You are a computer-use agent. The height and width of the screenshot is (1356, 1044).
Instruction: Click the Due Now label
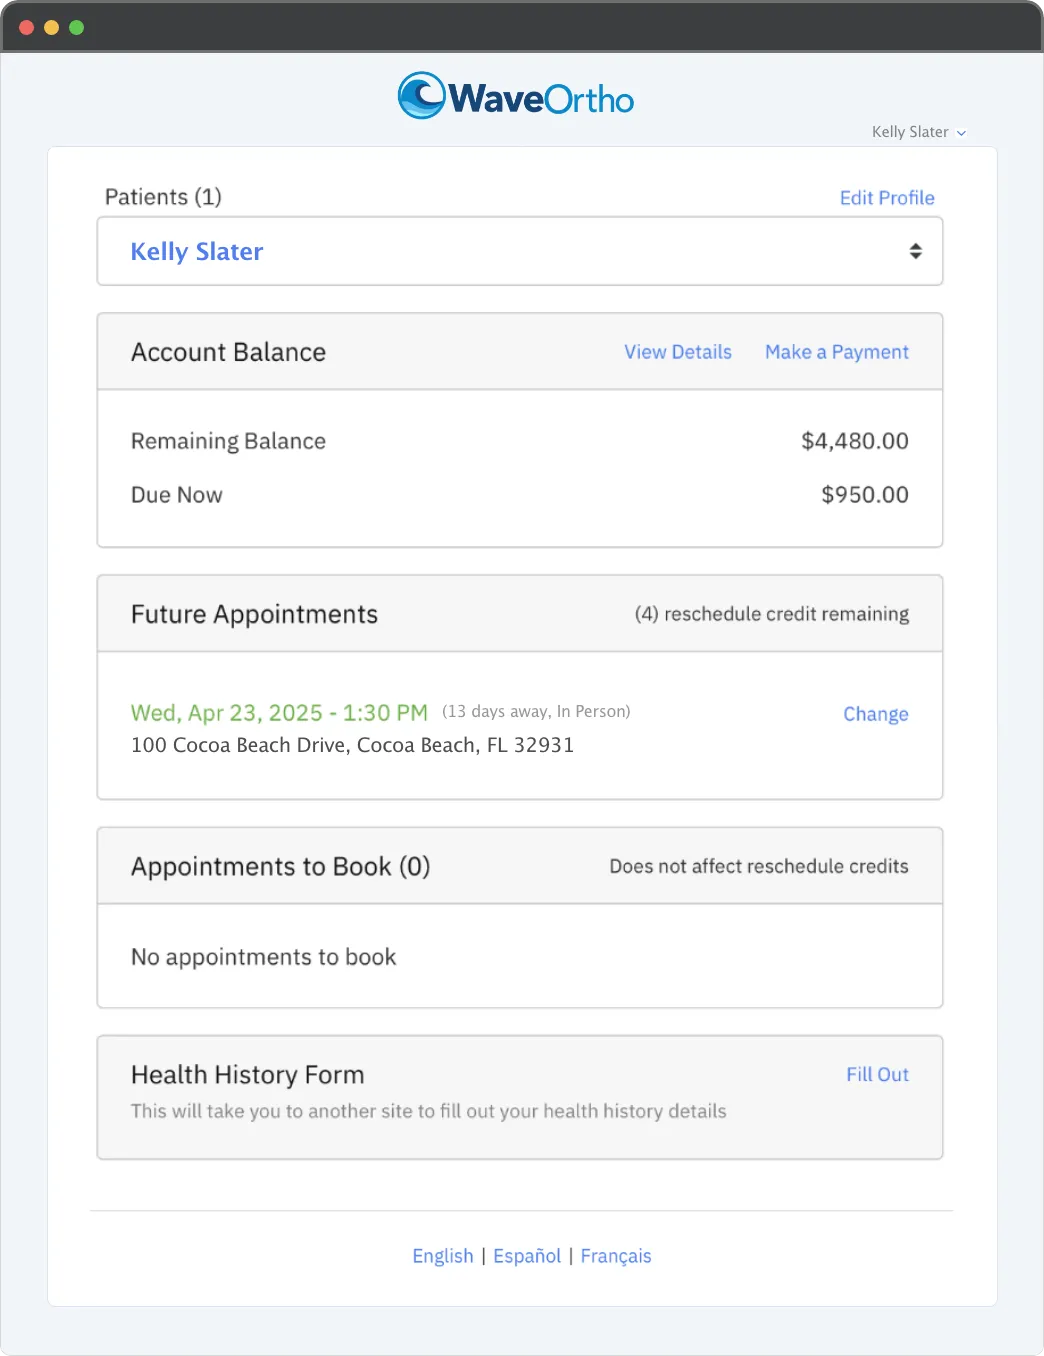[x=176, y=495]
